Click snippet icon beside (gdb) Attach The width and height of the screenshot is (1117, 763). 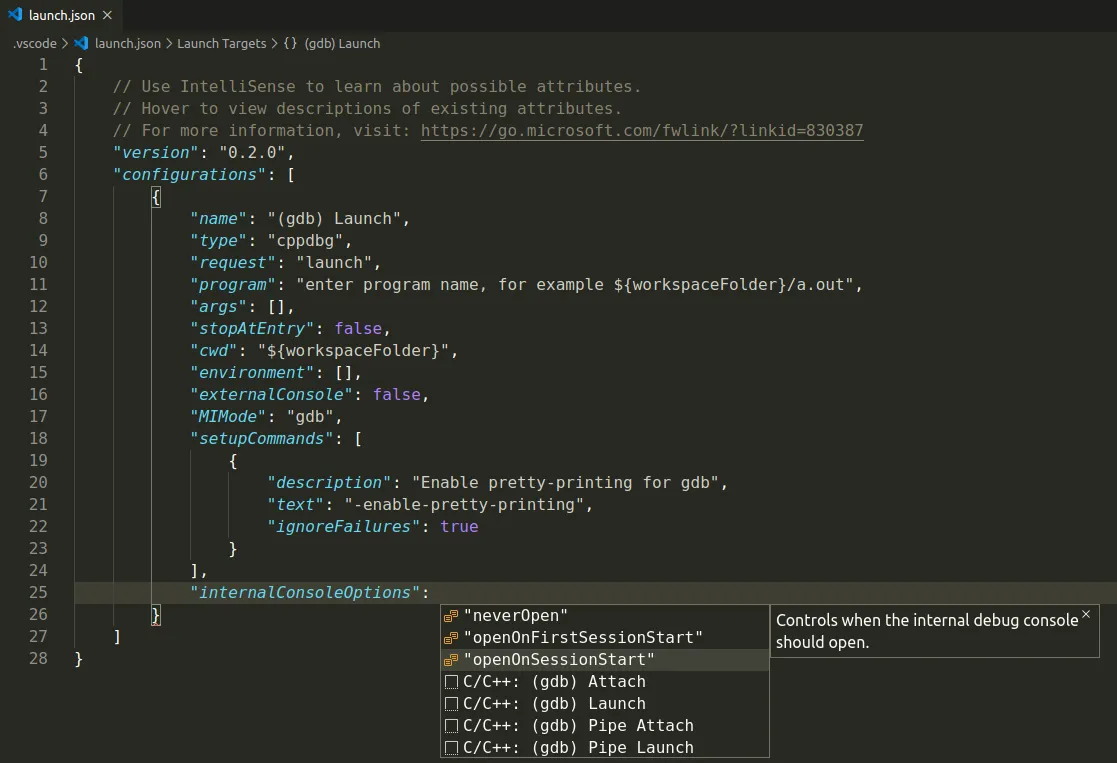click(451, 682)
